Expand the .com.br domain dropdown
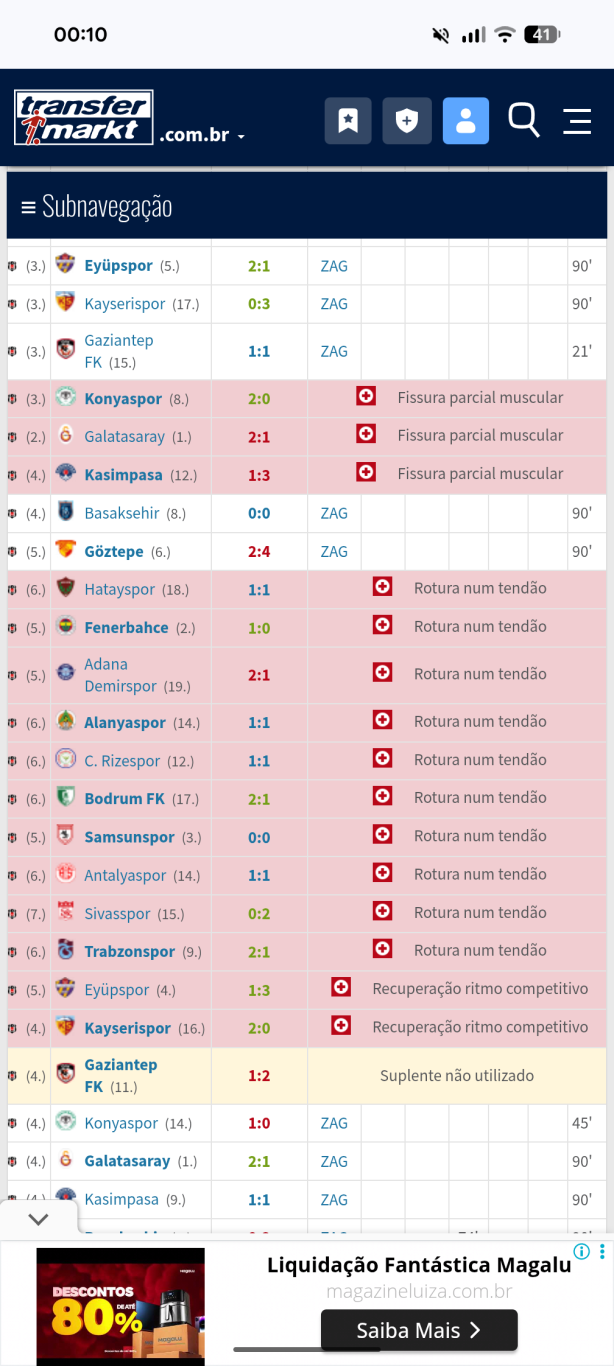614x1366 pixels. click(202, 135)
